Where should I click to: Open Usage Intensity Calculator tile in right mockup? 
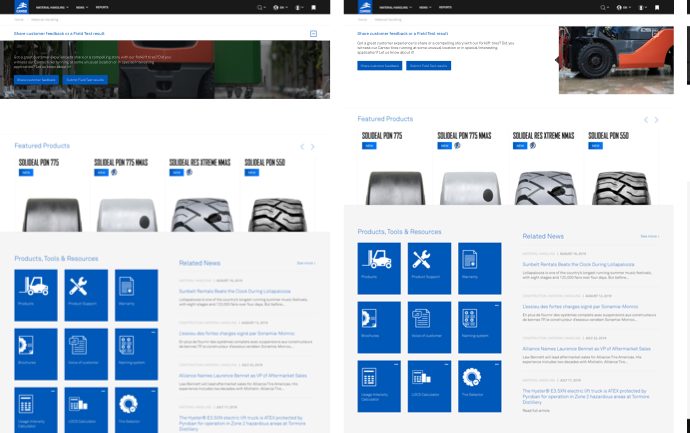click(x=379, y=386)
